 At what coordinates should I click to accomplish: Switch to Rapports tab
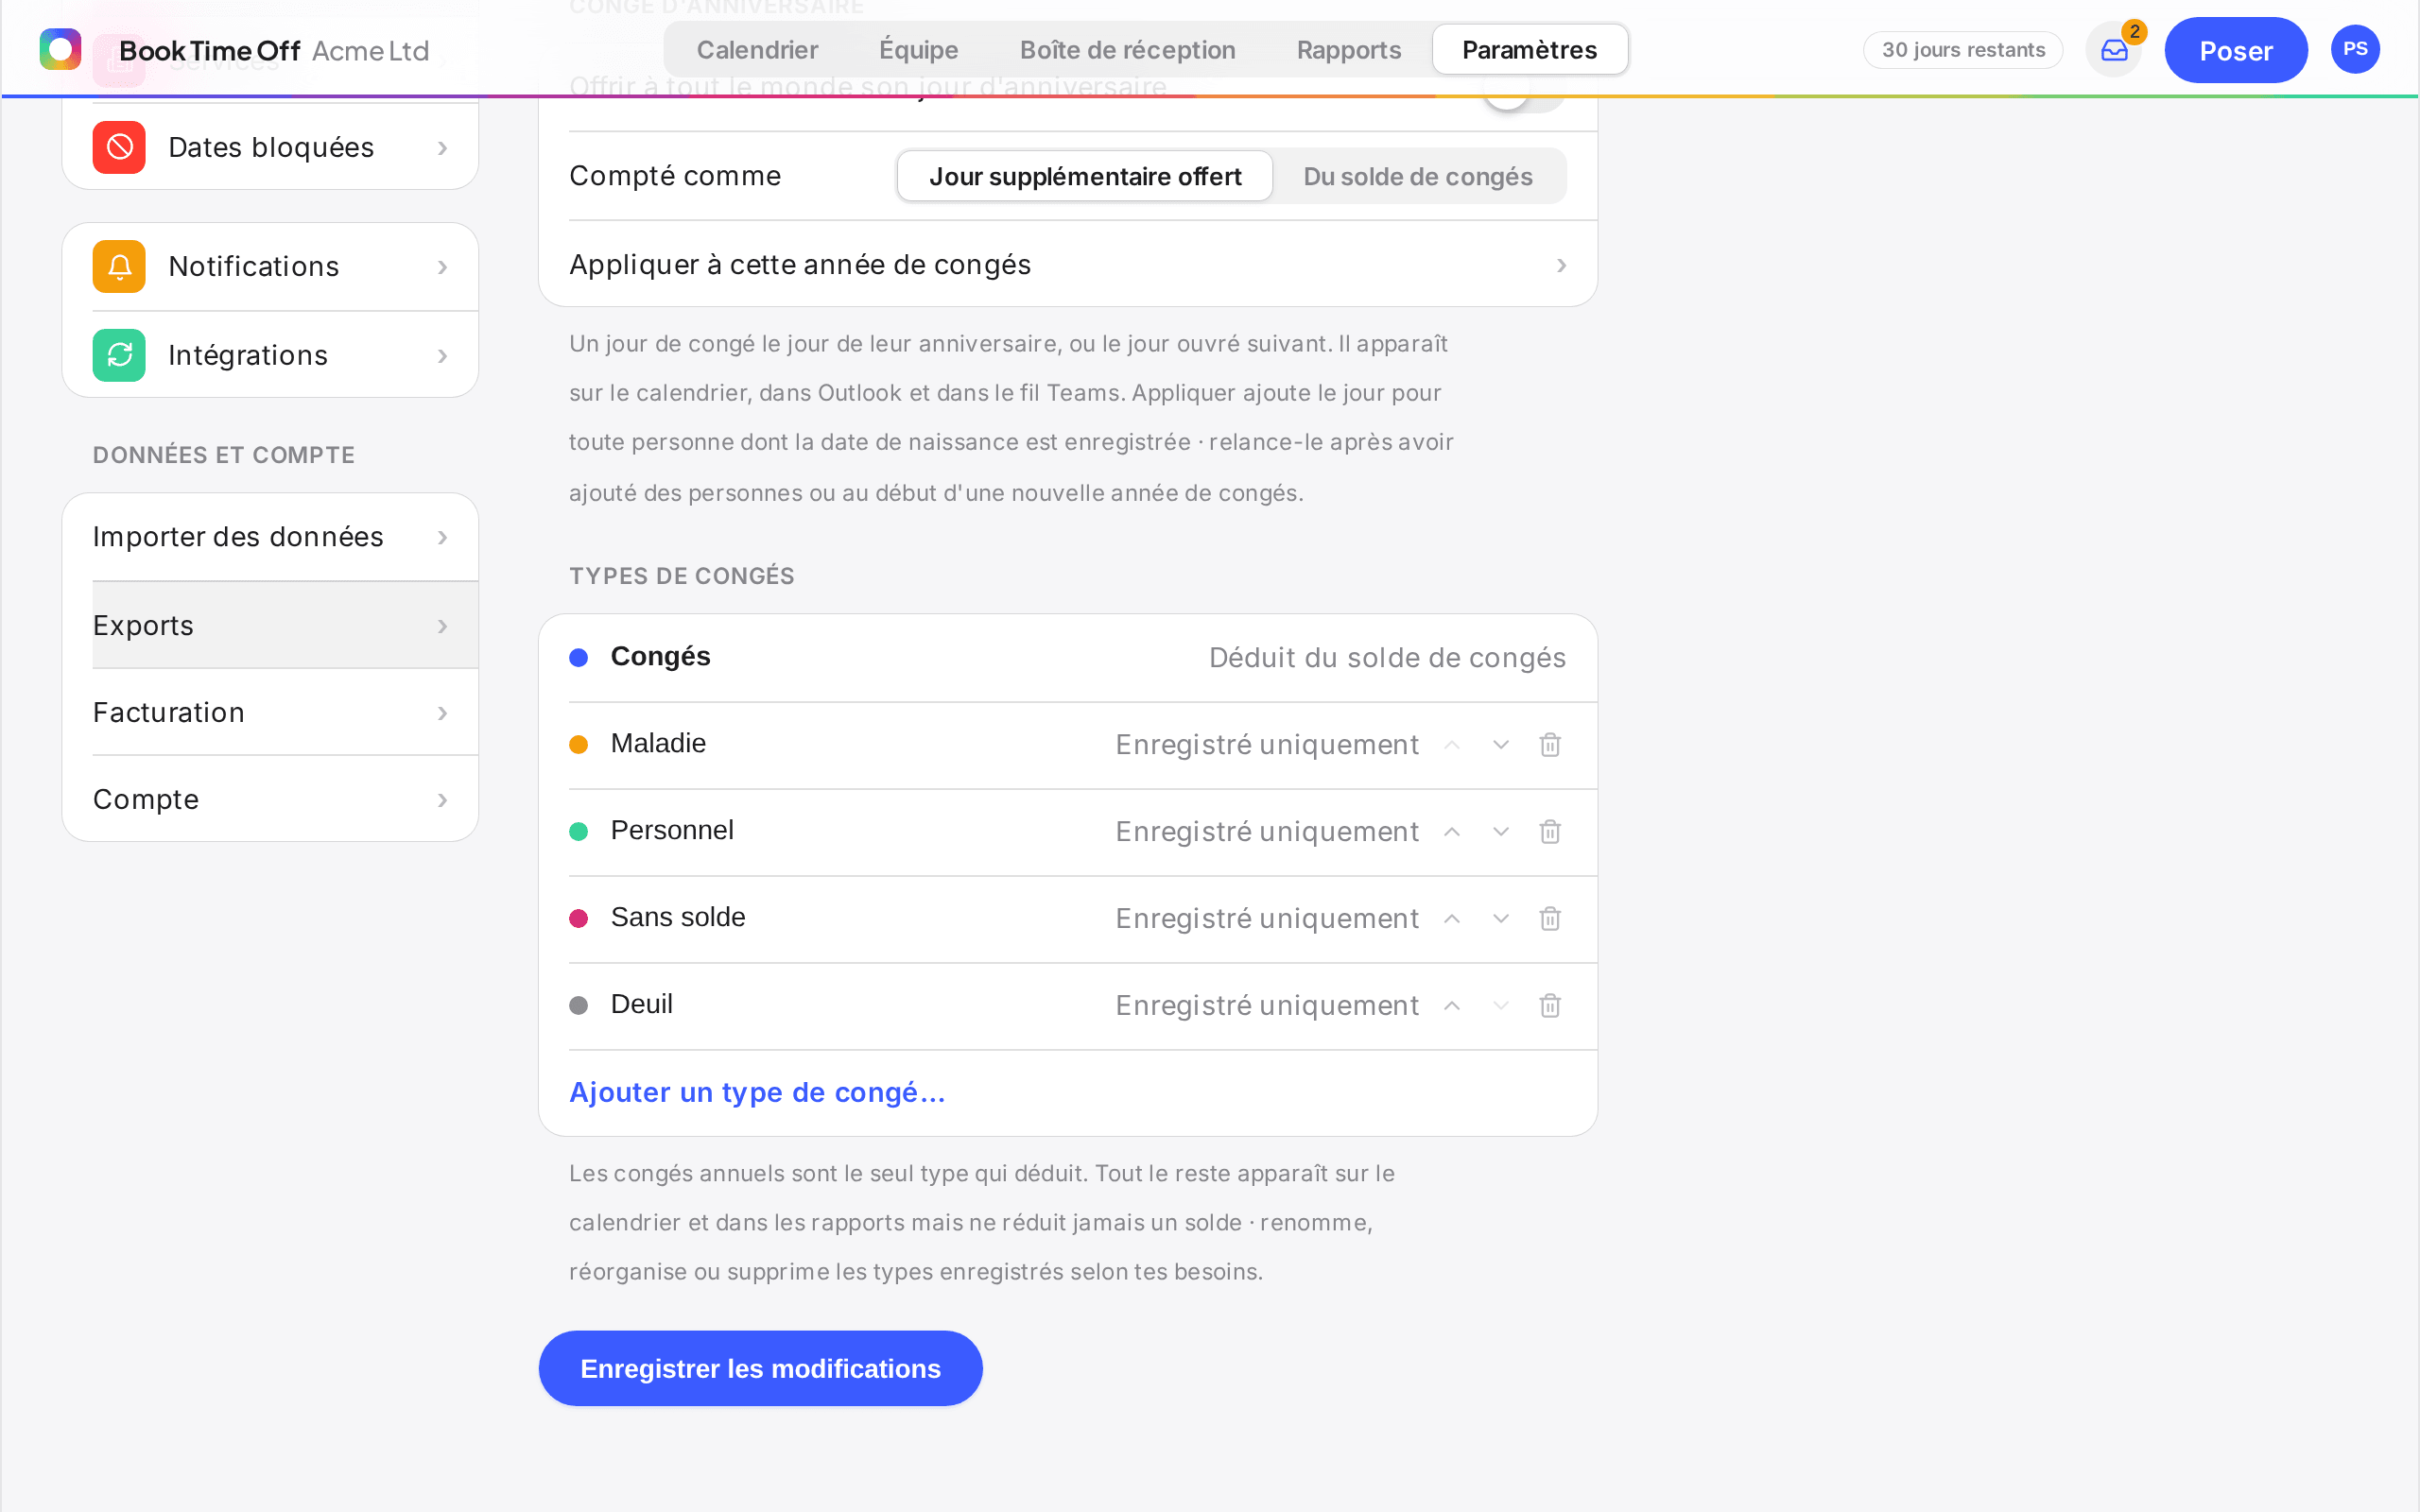click(x=1348, y=49)
